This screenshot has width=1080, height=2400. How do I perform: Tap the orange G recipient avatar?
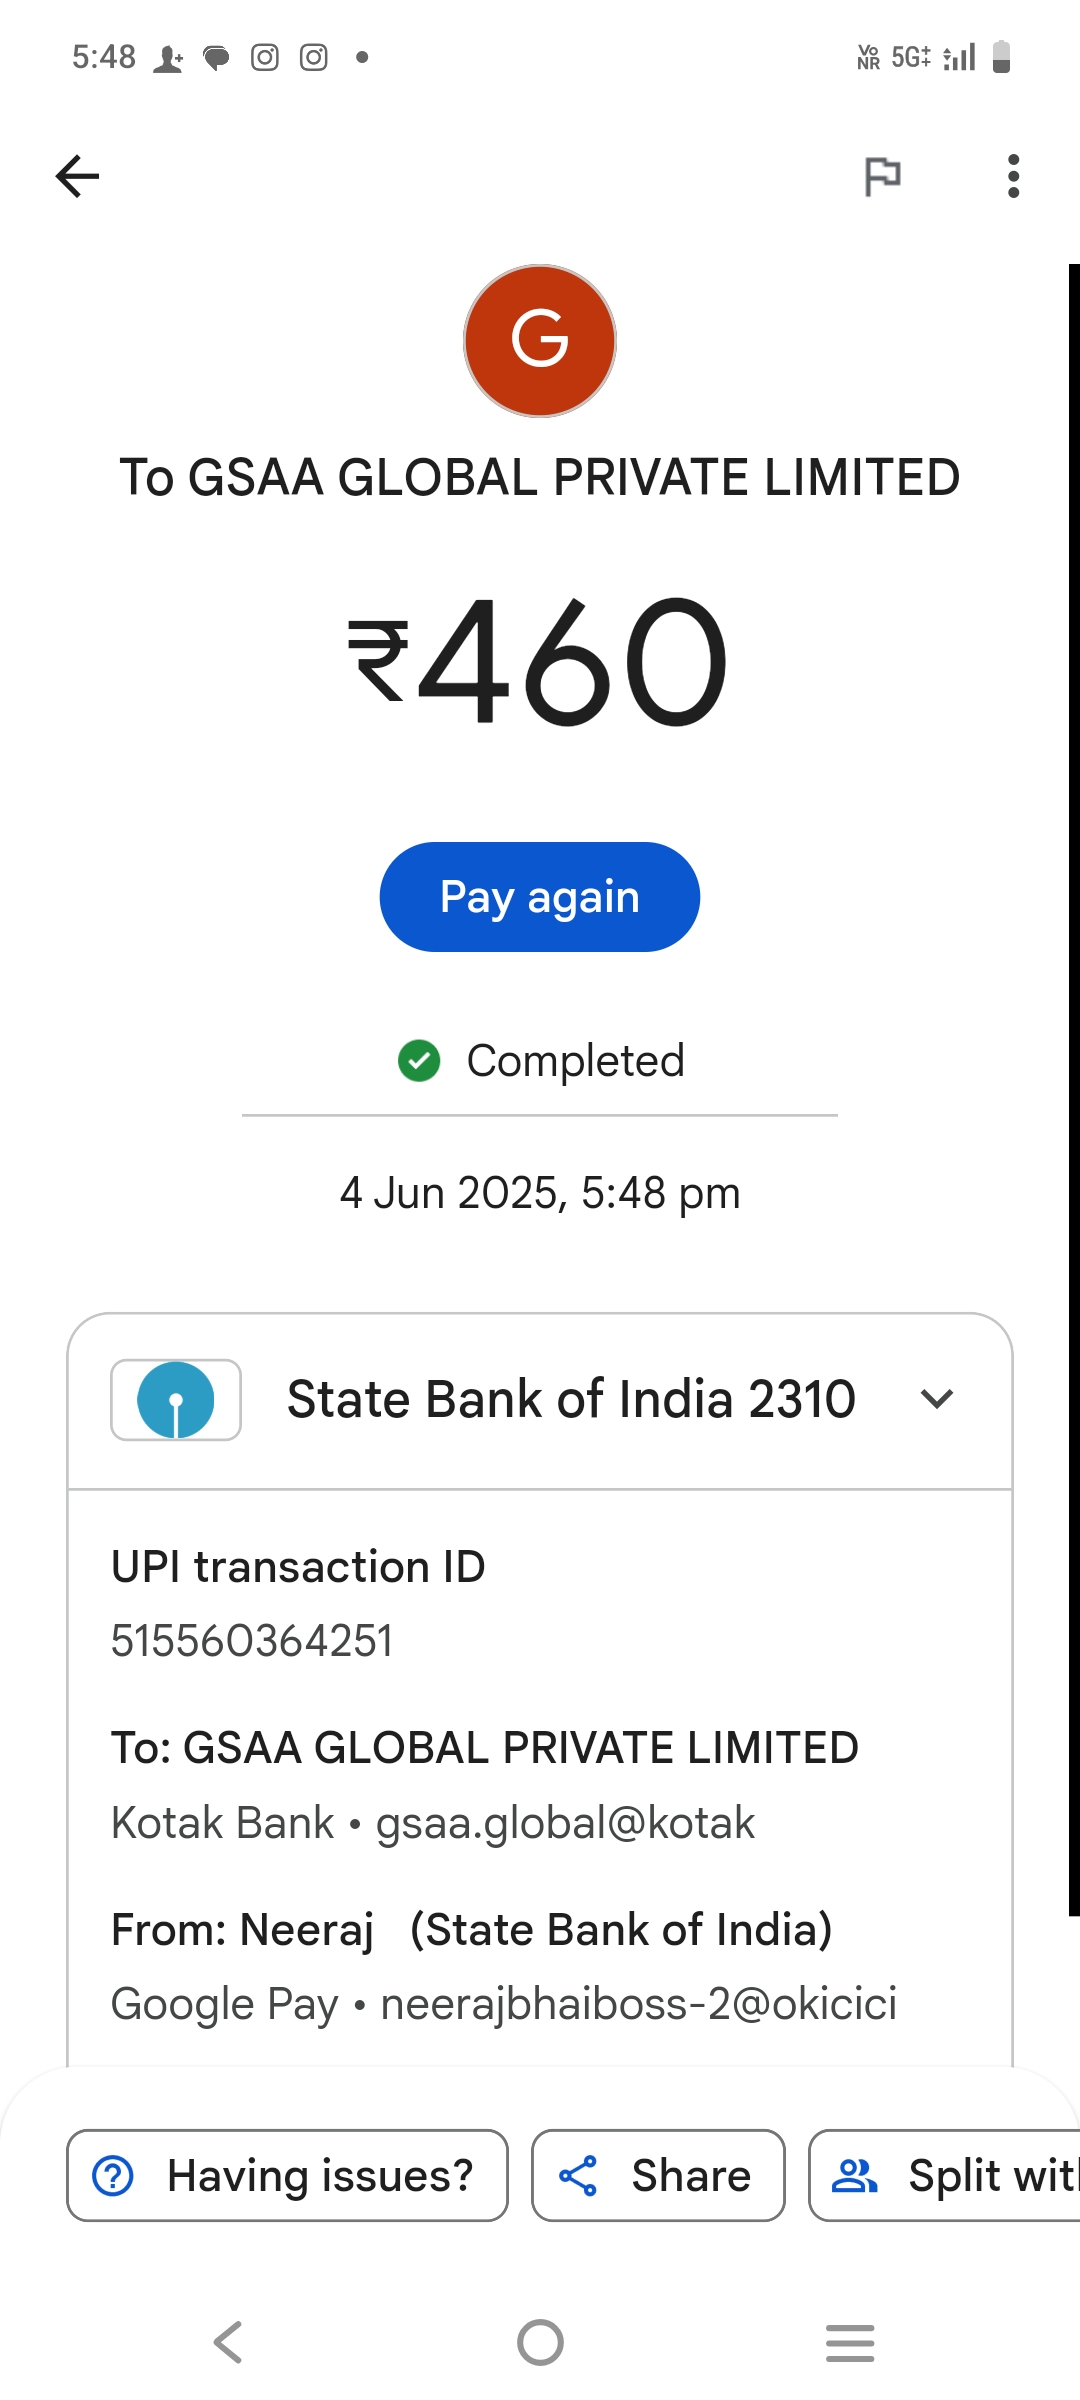tap(540, 341)
